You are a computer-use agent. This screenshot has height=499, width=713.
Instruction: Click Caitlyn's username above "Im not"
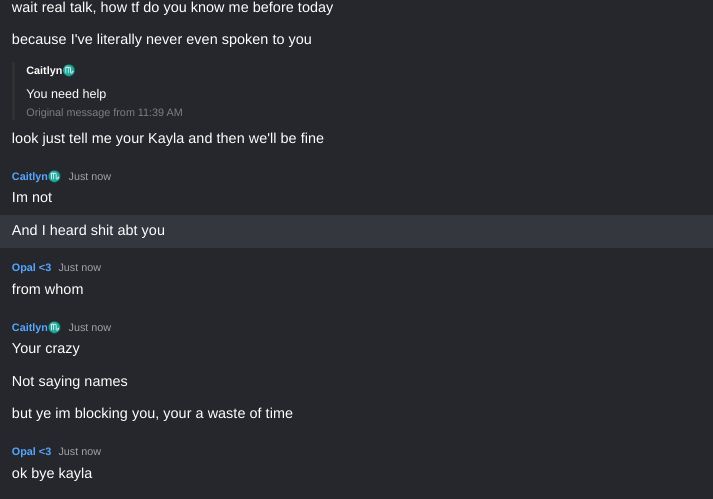[x=29, y=176]
